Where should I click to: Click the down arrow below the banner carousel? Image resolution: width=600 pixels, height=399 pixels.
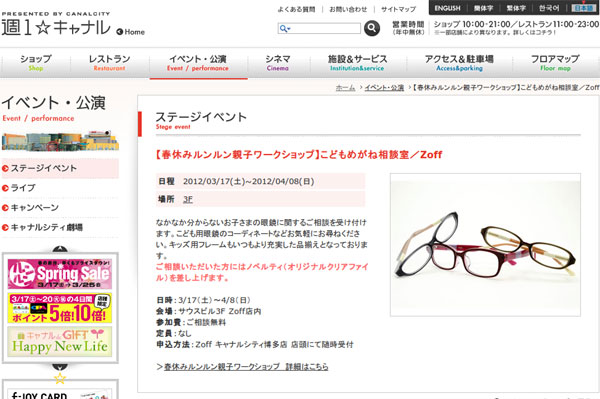pyautogui.click(x=60, y=367)
